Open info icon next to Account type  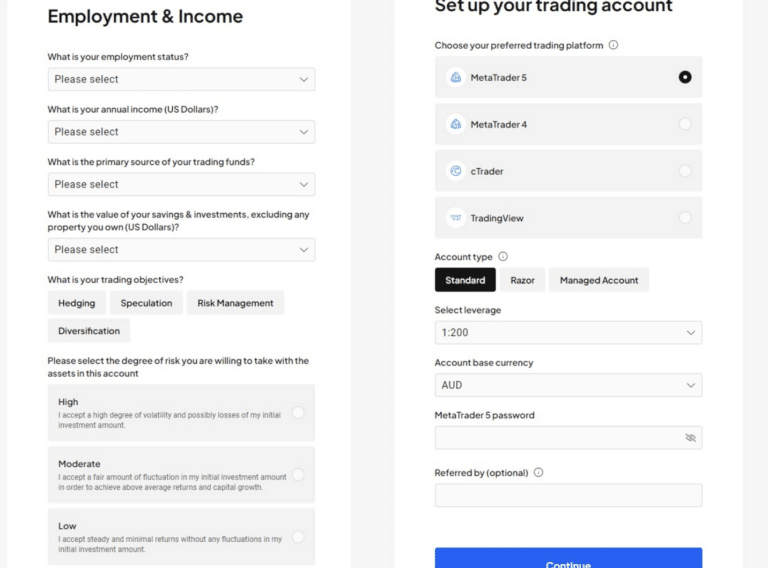(x=503, y=257)
